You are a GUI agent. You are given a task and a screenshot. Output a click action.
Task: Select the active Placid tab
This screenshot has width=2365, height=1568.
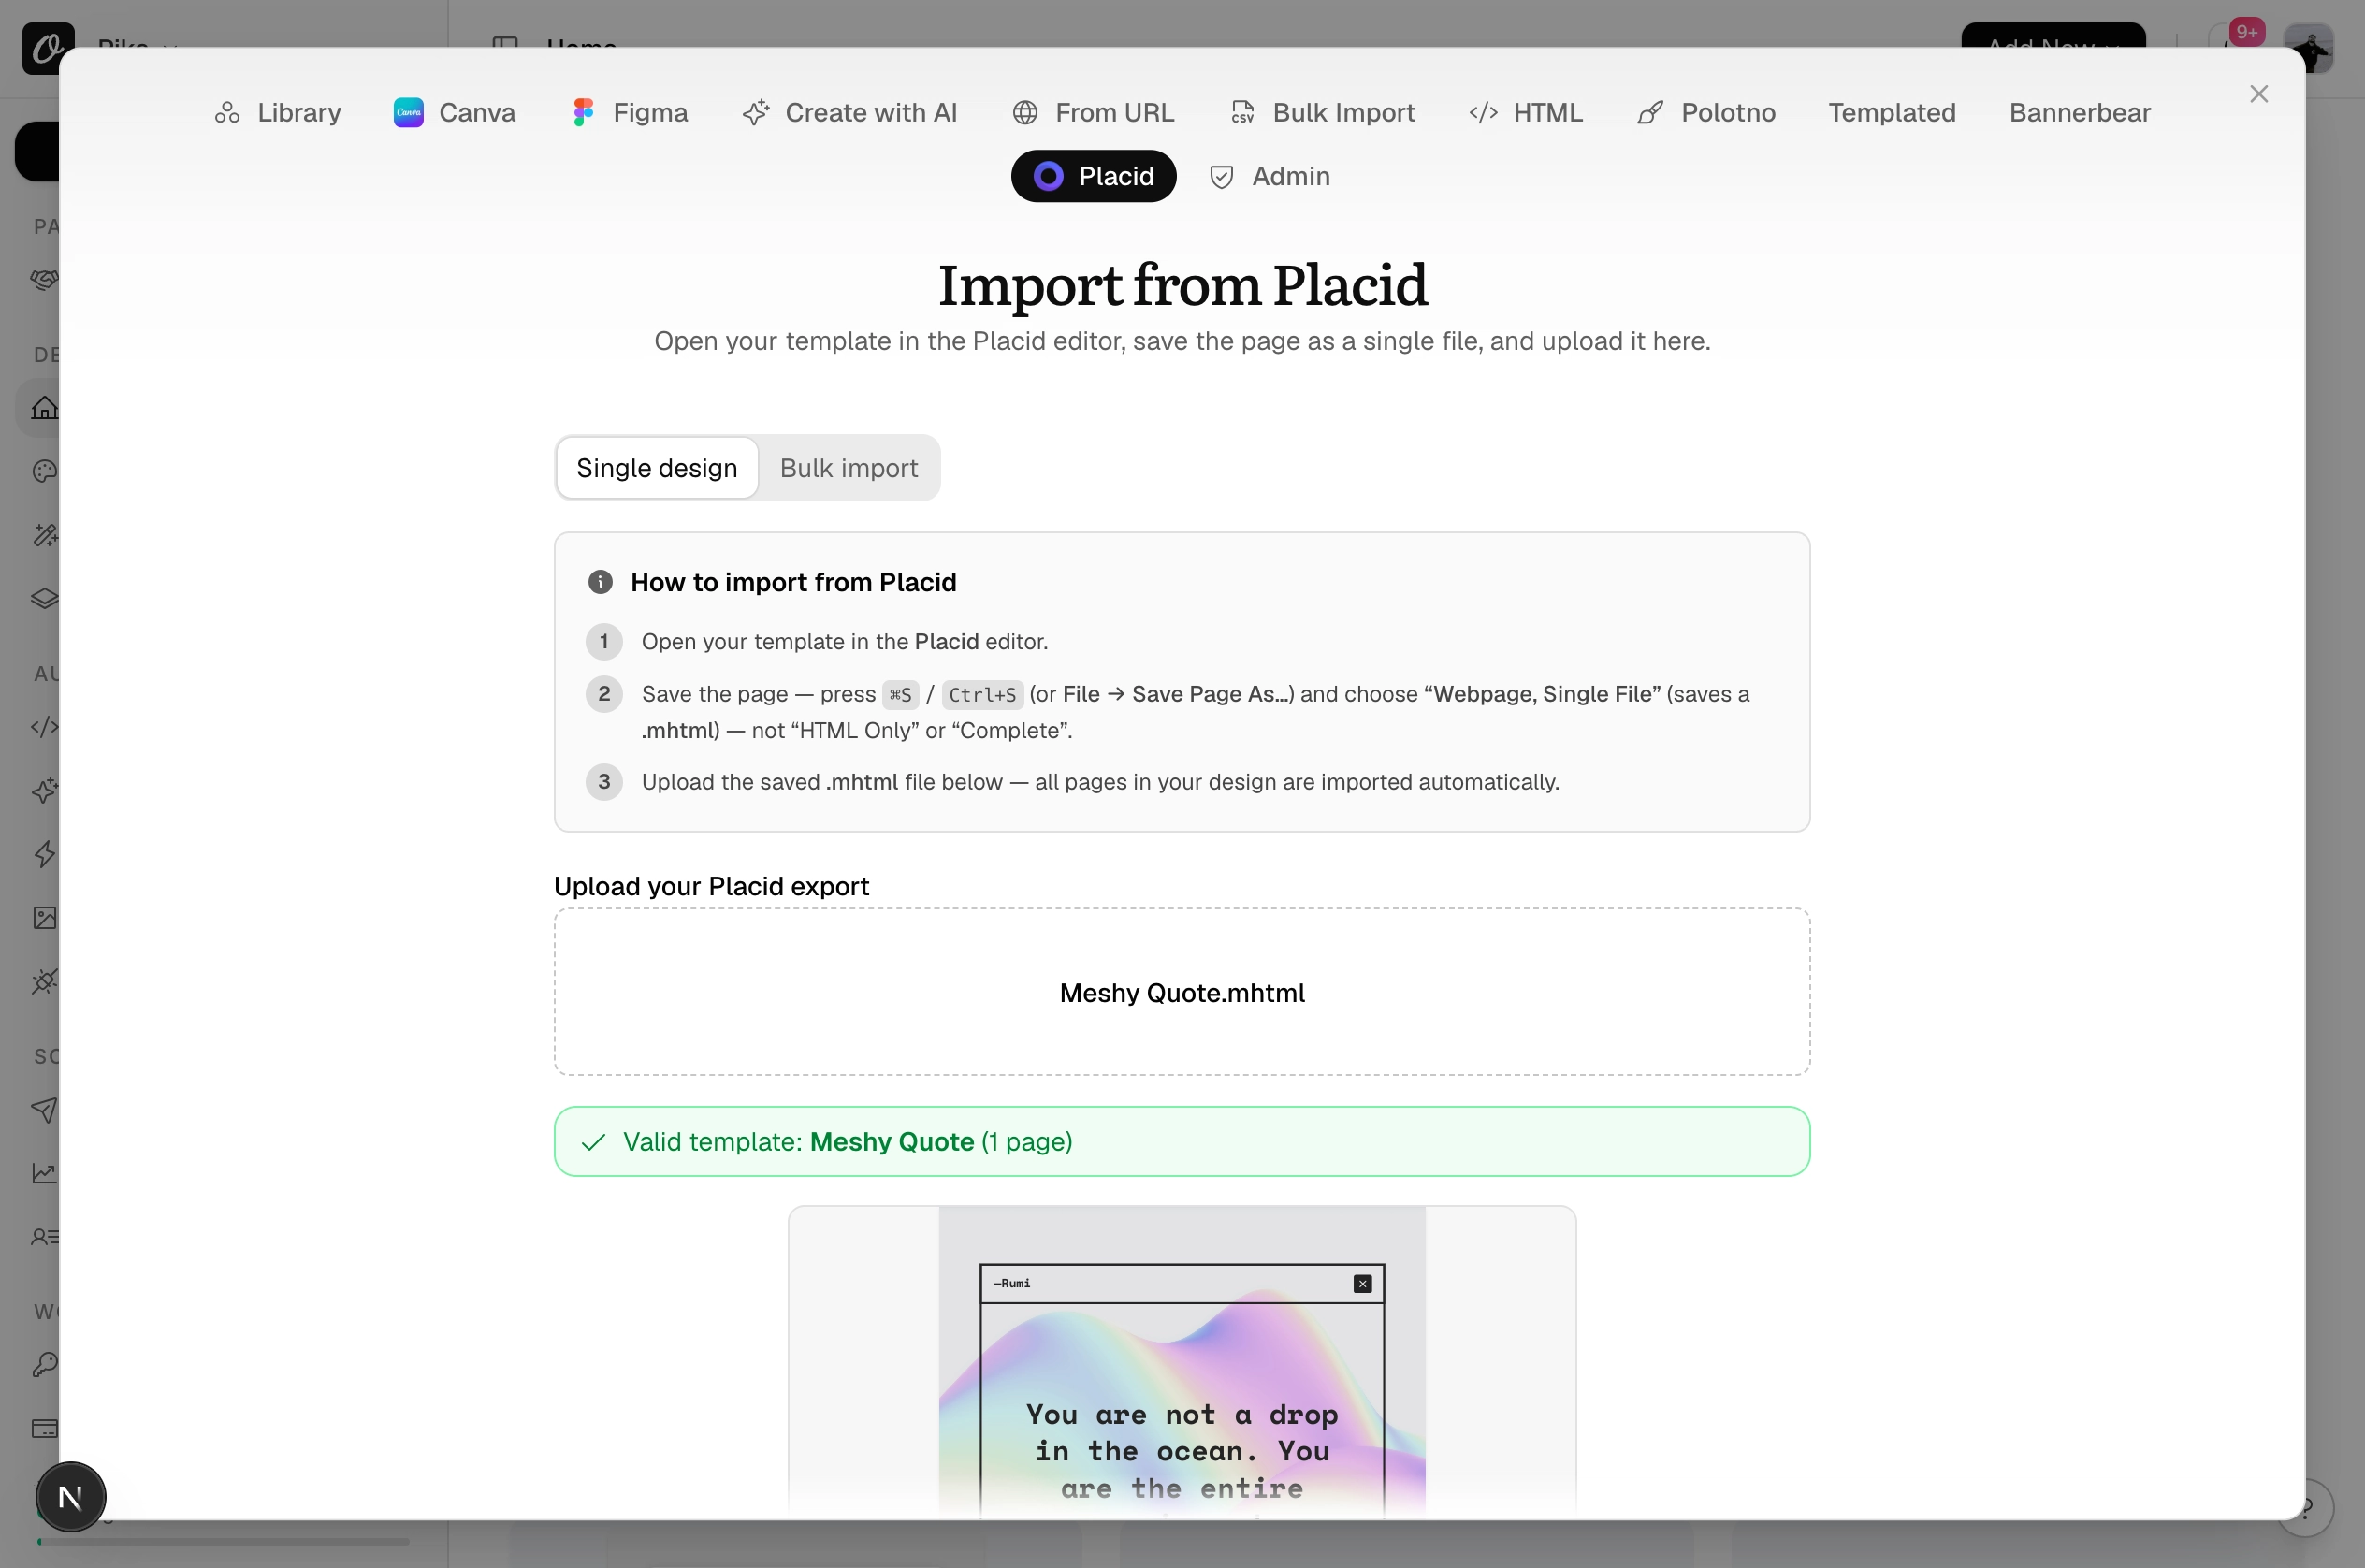[x=1093, y=177]
